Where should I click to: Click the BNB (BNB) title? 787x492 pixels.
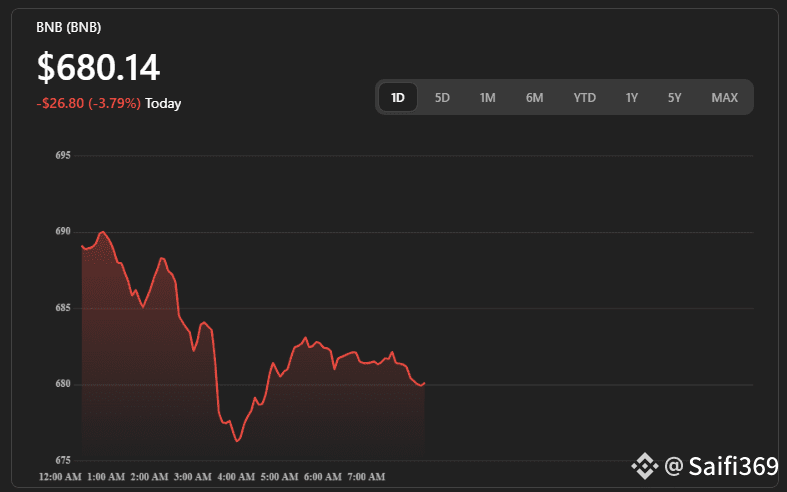click(x=68, y=27)
